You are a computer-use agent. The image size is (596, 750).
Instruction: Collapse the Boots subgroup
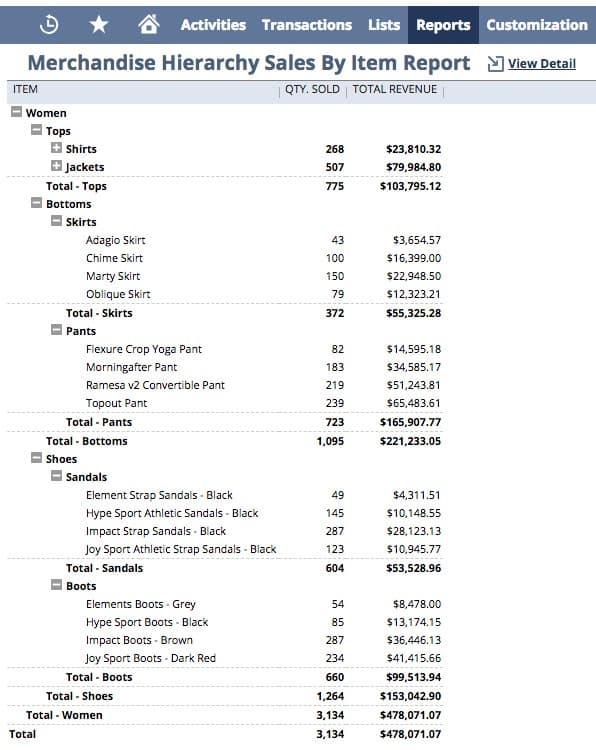(x=56, y=585)
